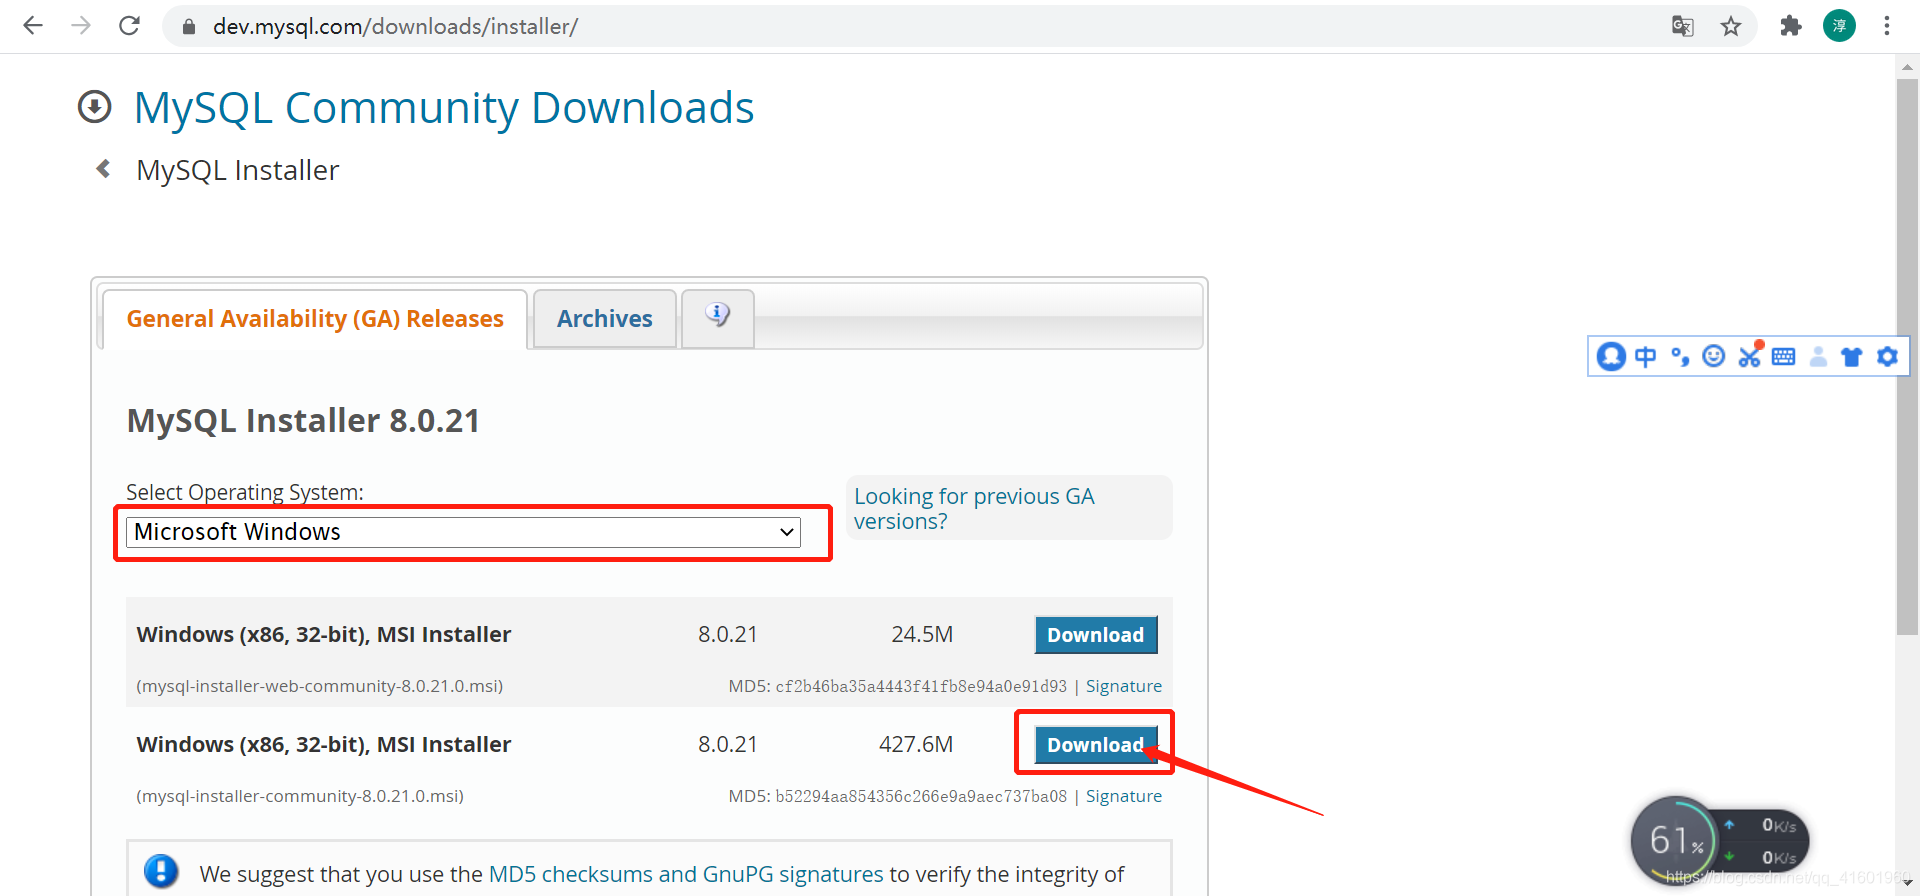This screenshot has height=896, width=1920.
Task: Click scissors screenshot tool in IME bar
Action: click(1749, 355)
